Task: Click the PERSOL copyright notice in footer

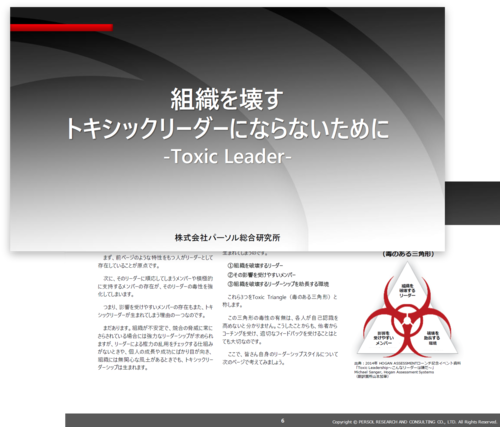Action: pyautogui.click(x=414, y=422)
